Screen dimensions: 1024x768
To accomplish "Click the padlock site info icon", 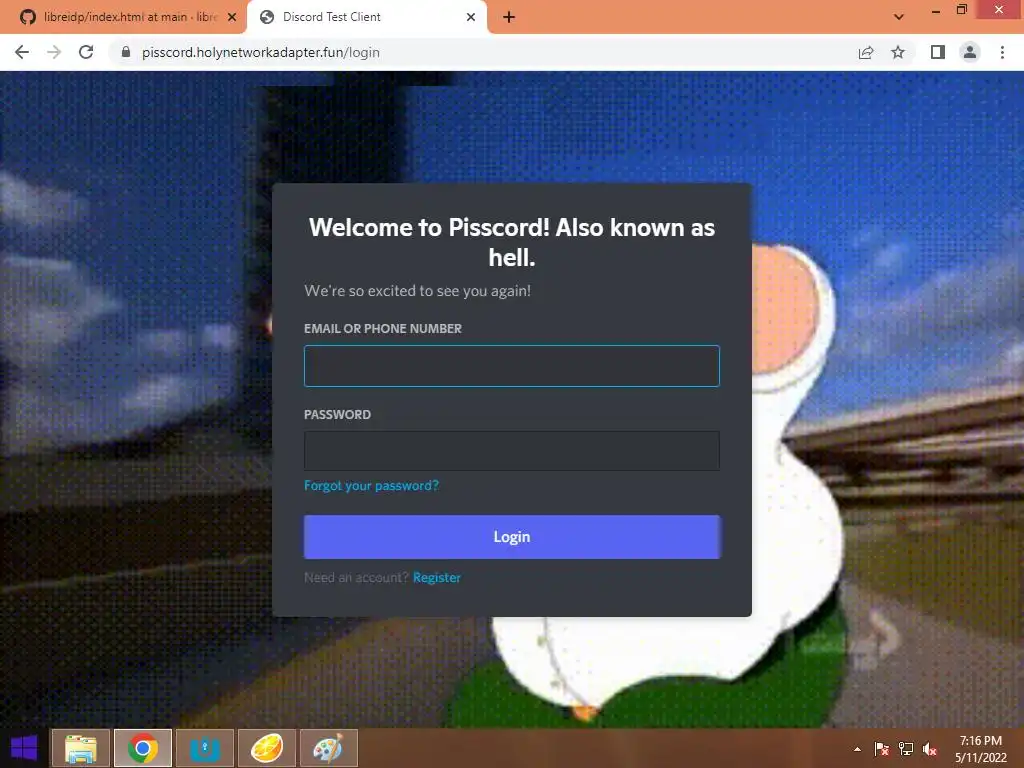I will [126, 52].
